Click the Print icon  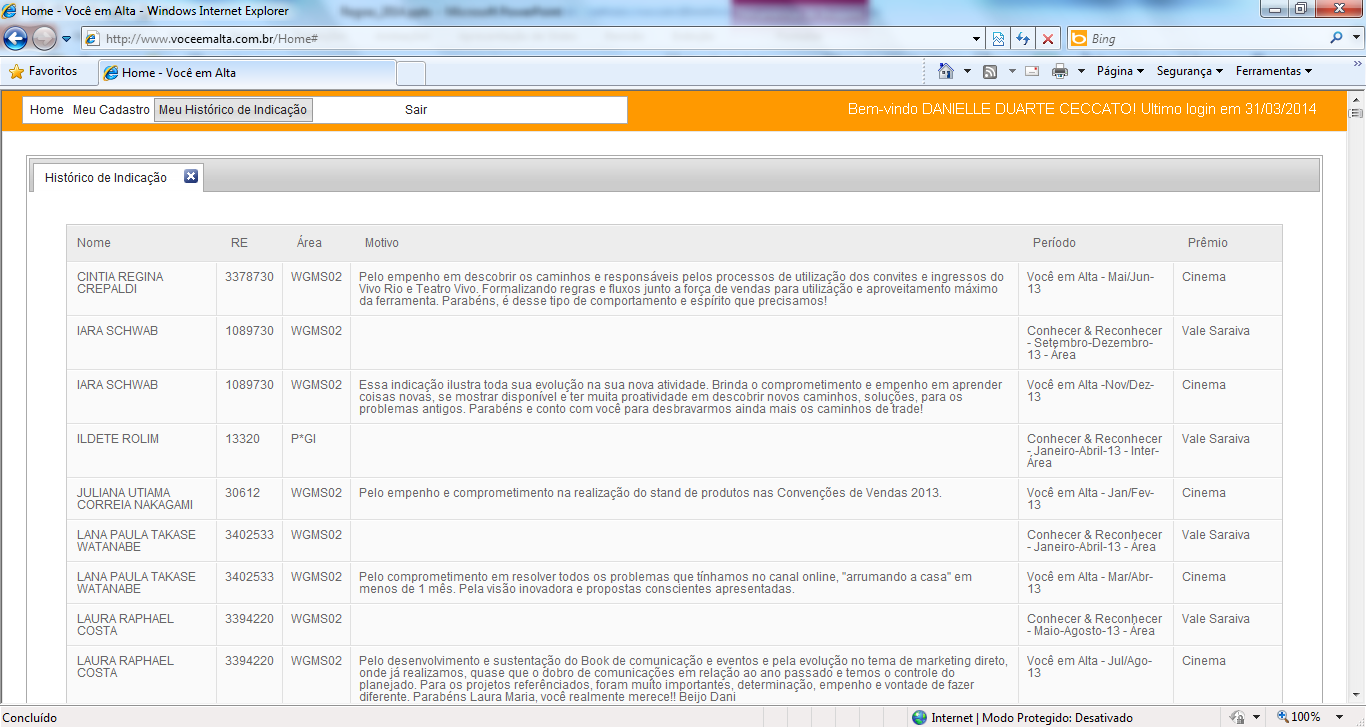[x=1060, y=72]
